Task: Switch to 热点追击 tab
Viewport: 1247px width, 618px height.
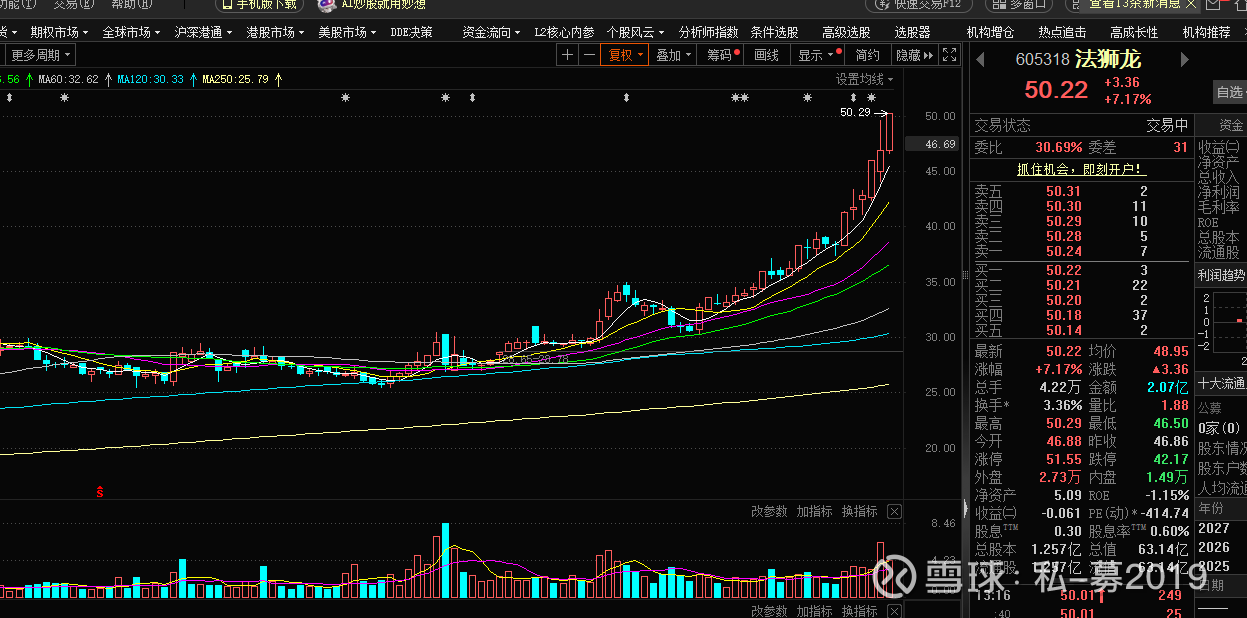Action: tap(1062, 32)
